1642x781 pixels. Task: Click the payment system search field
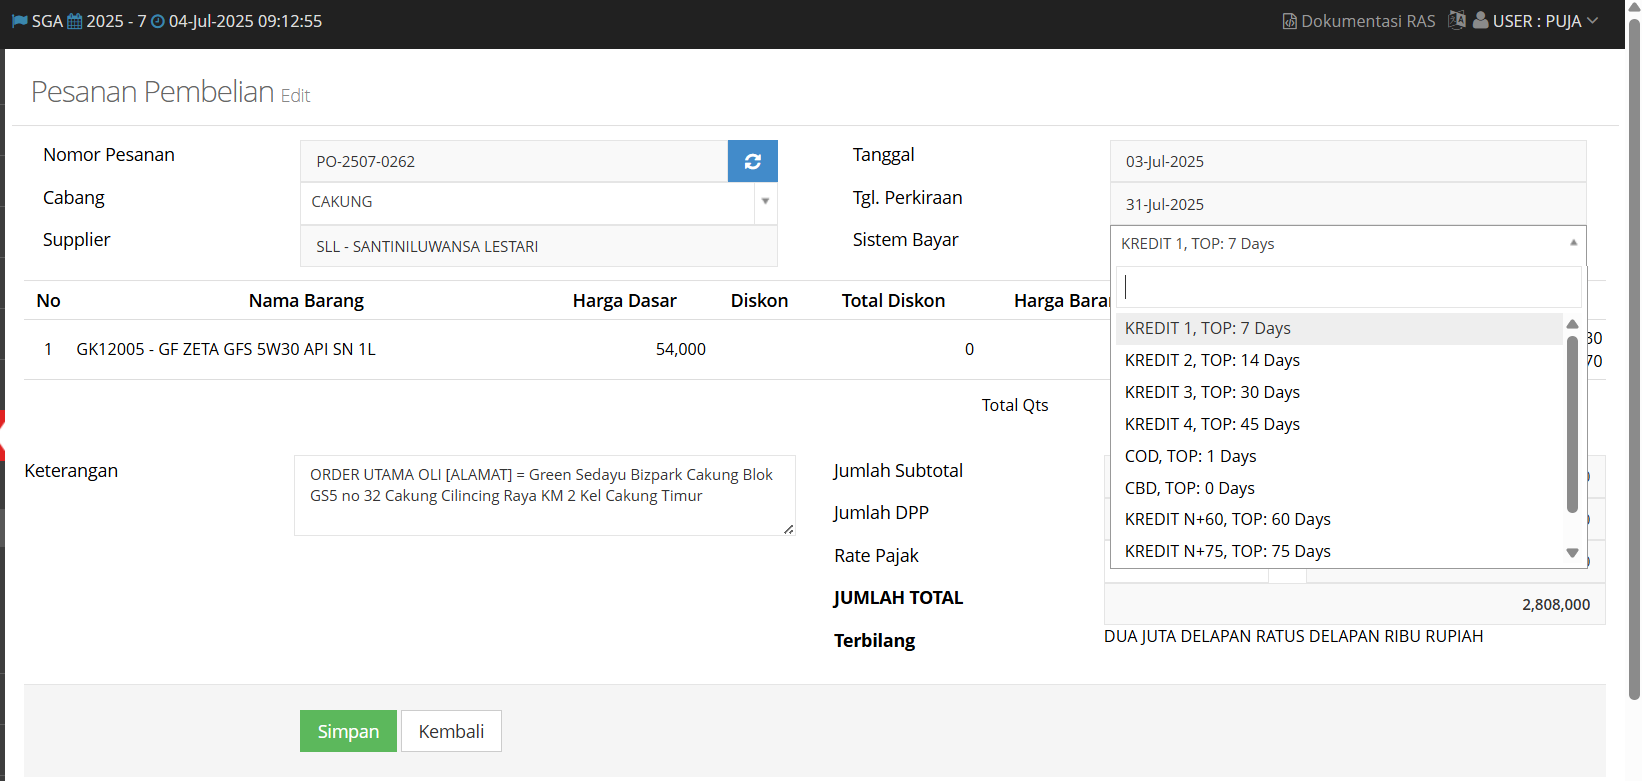point(1348,287)
